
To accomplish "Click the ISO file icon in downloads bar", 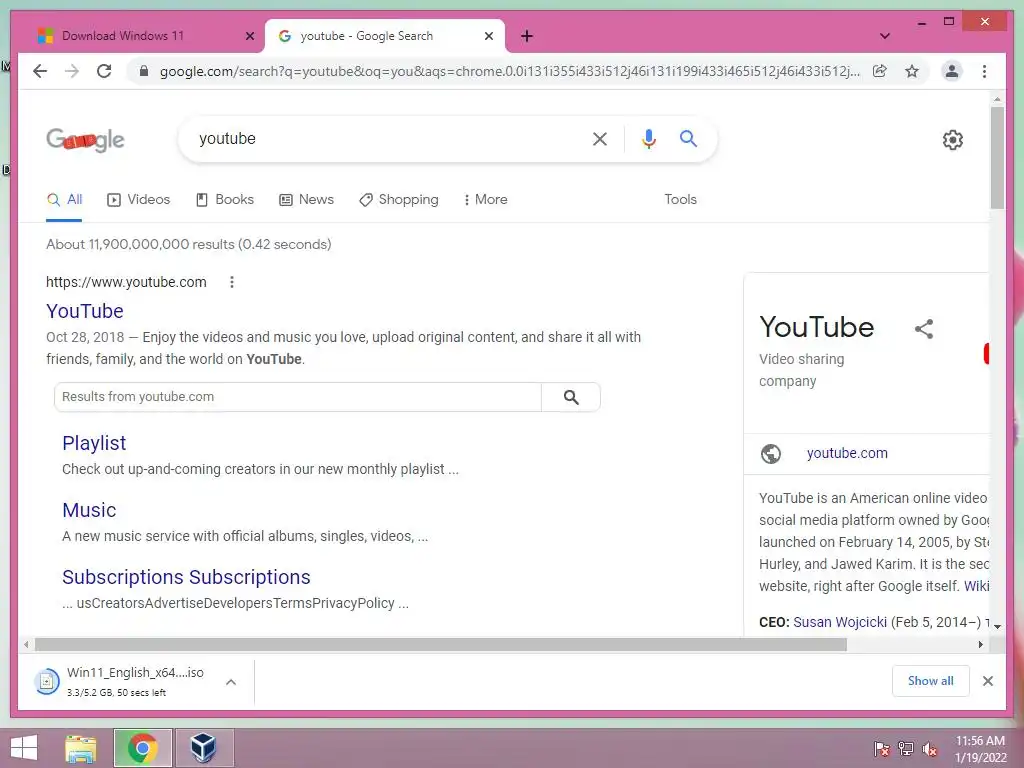I will pos(47,682).
